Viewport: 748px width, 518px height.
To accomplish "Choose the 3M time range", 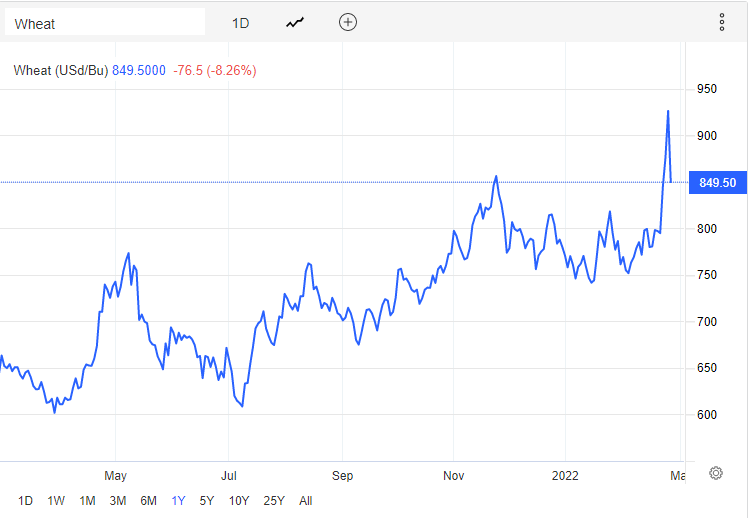I will [x=118, y=501].
